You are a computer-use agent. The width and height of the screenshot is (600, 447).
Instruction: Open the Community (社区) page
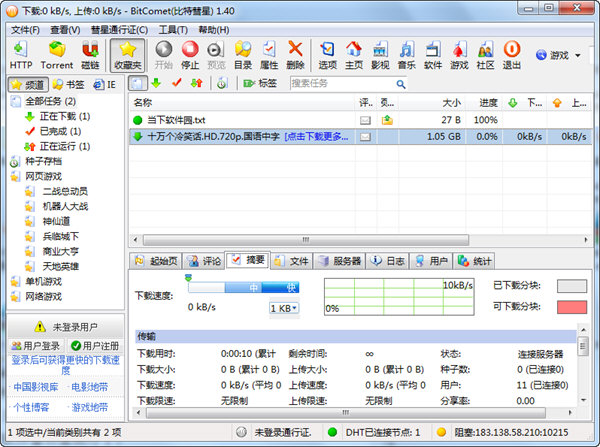[x=486, y=55]
